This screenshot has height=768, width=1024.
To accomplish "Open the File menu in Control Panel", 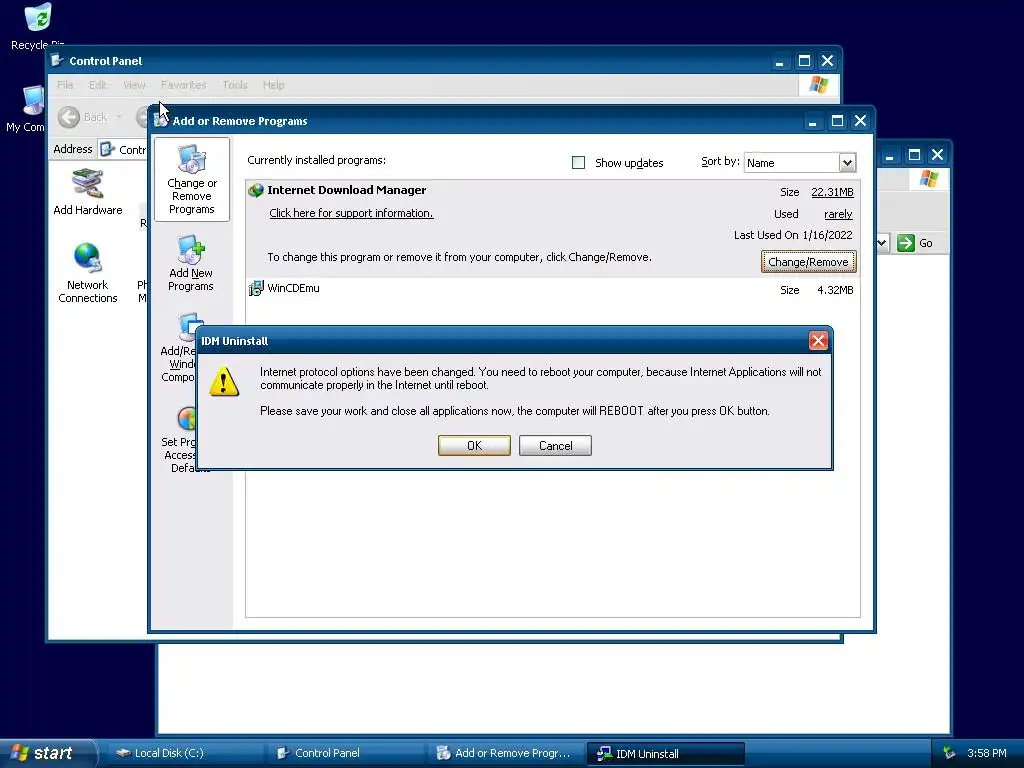I will point(65,85).
